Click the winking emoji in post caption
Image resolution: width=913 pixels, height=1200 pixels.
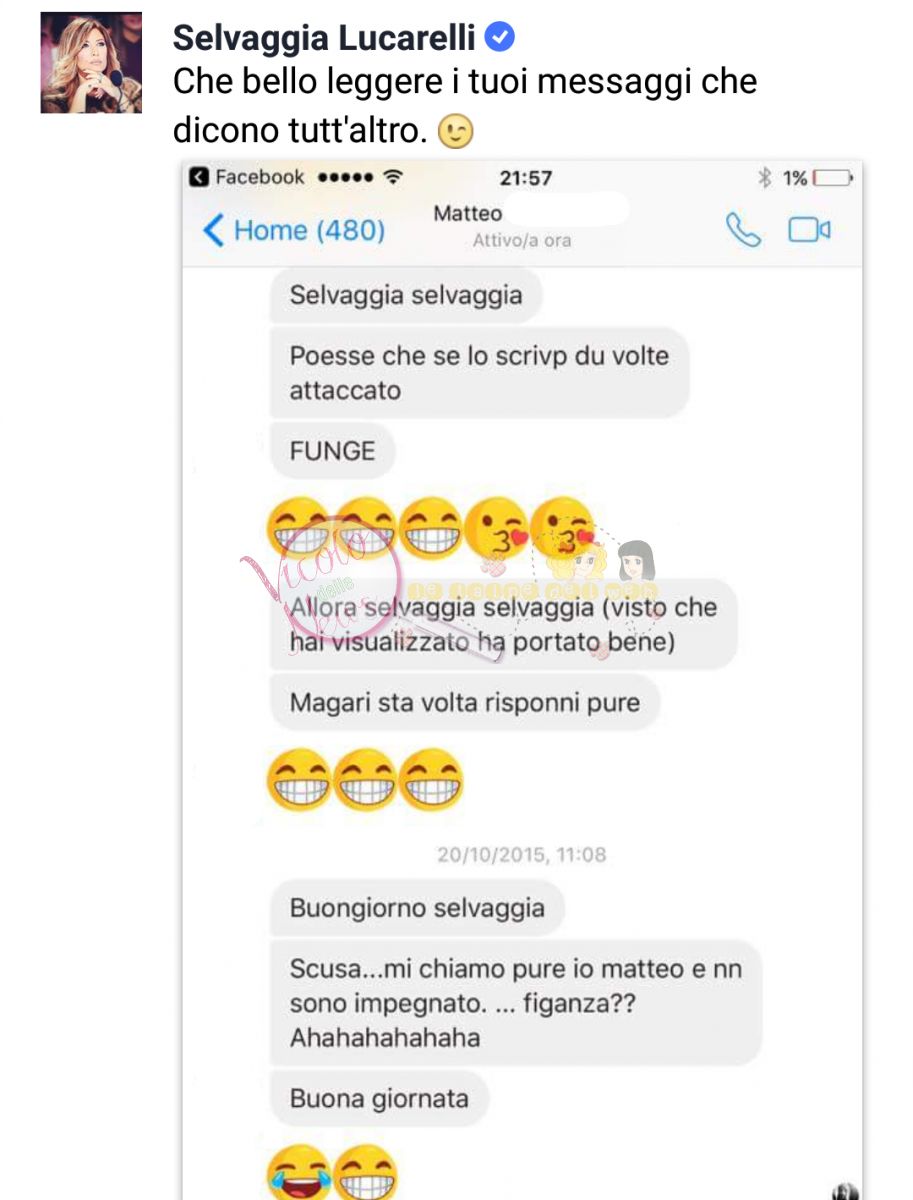pos(456,133)
